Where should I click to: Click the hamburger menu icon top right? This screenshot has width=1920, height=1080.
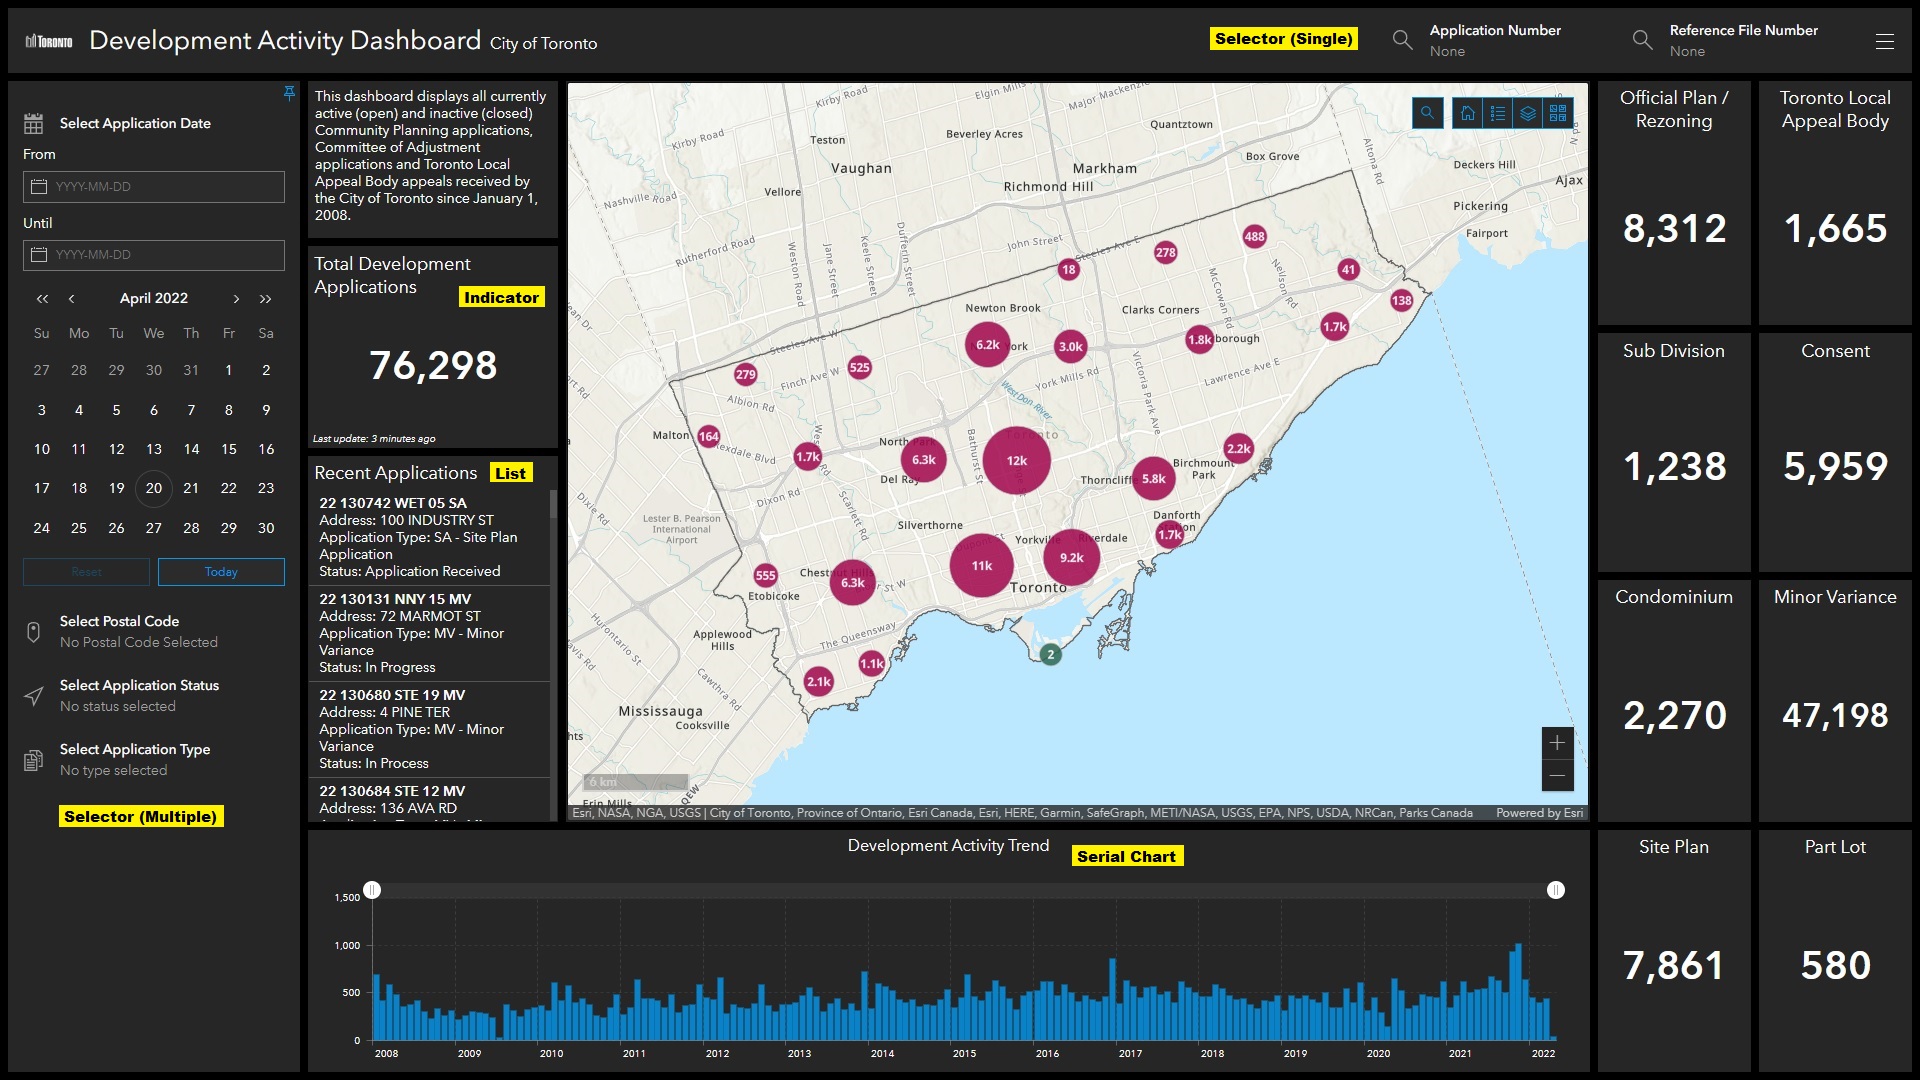1887,42
